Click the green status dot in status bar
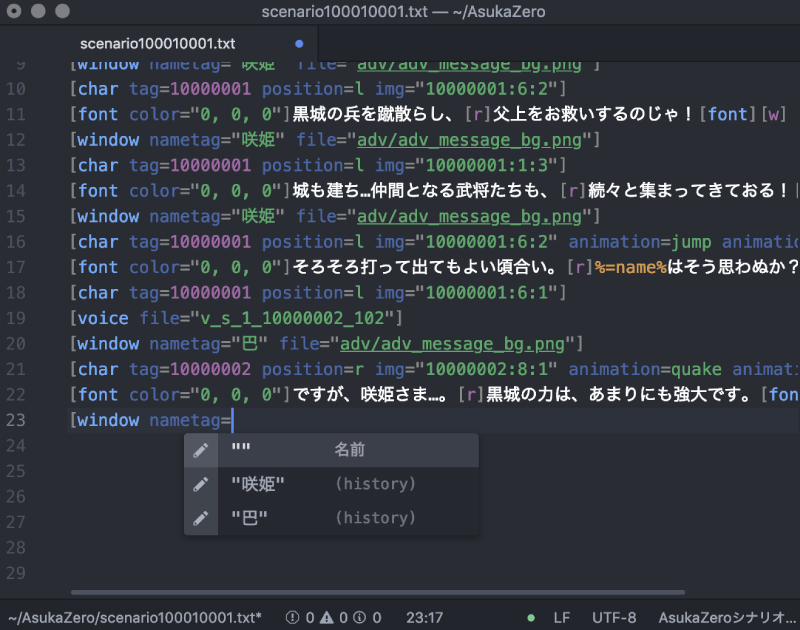Screen dimensions: 800x630 (531, 618)
